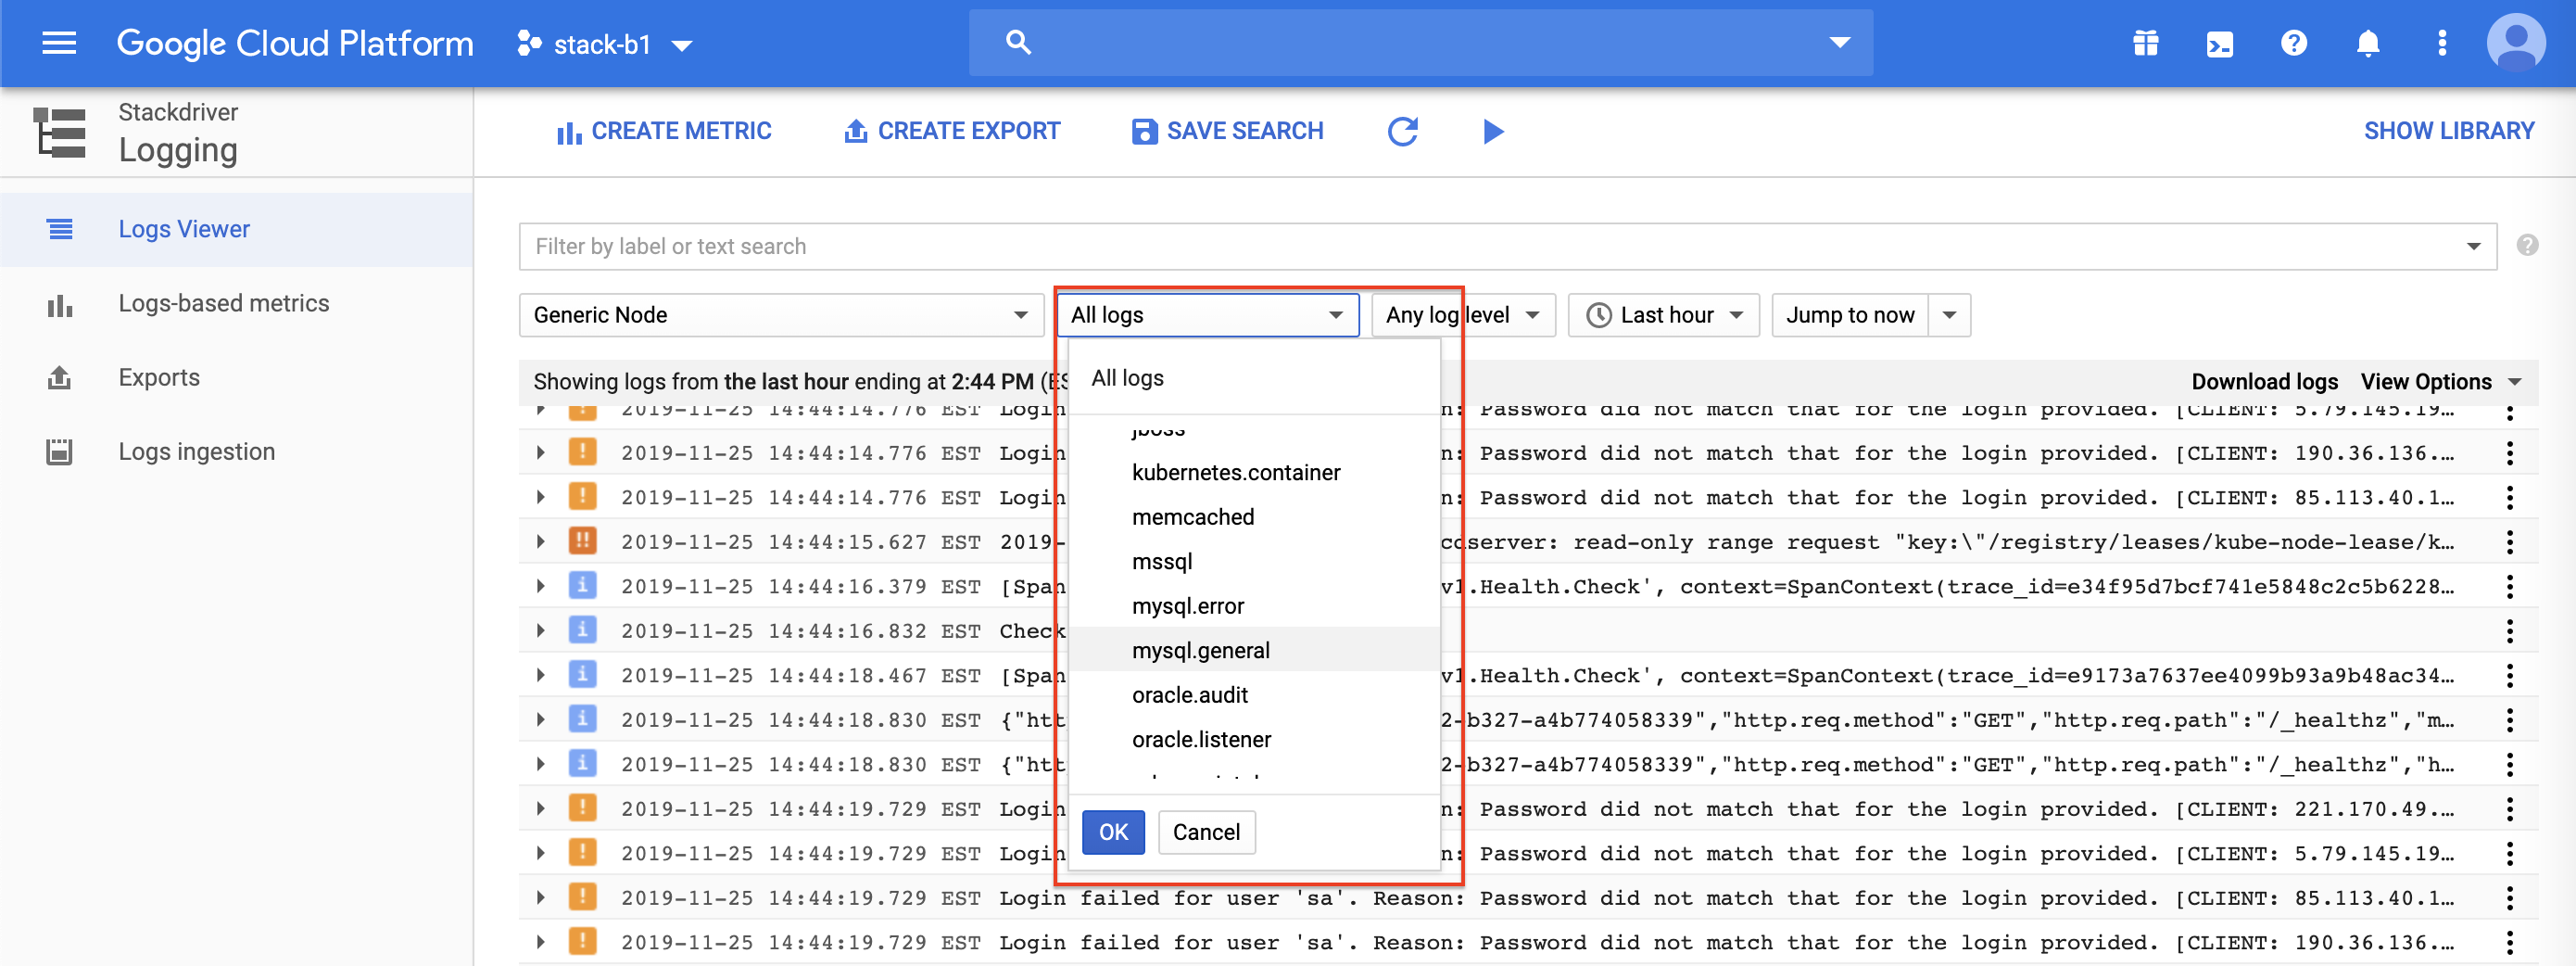This screenshot has width=2576, height=966.
Task: Click the search magnifier icon
Action: [1017, 42]
